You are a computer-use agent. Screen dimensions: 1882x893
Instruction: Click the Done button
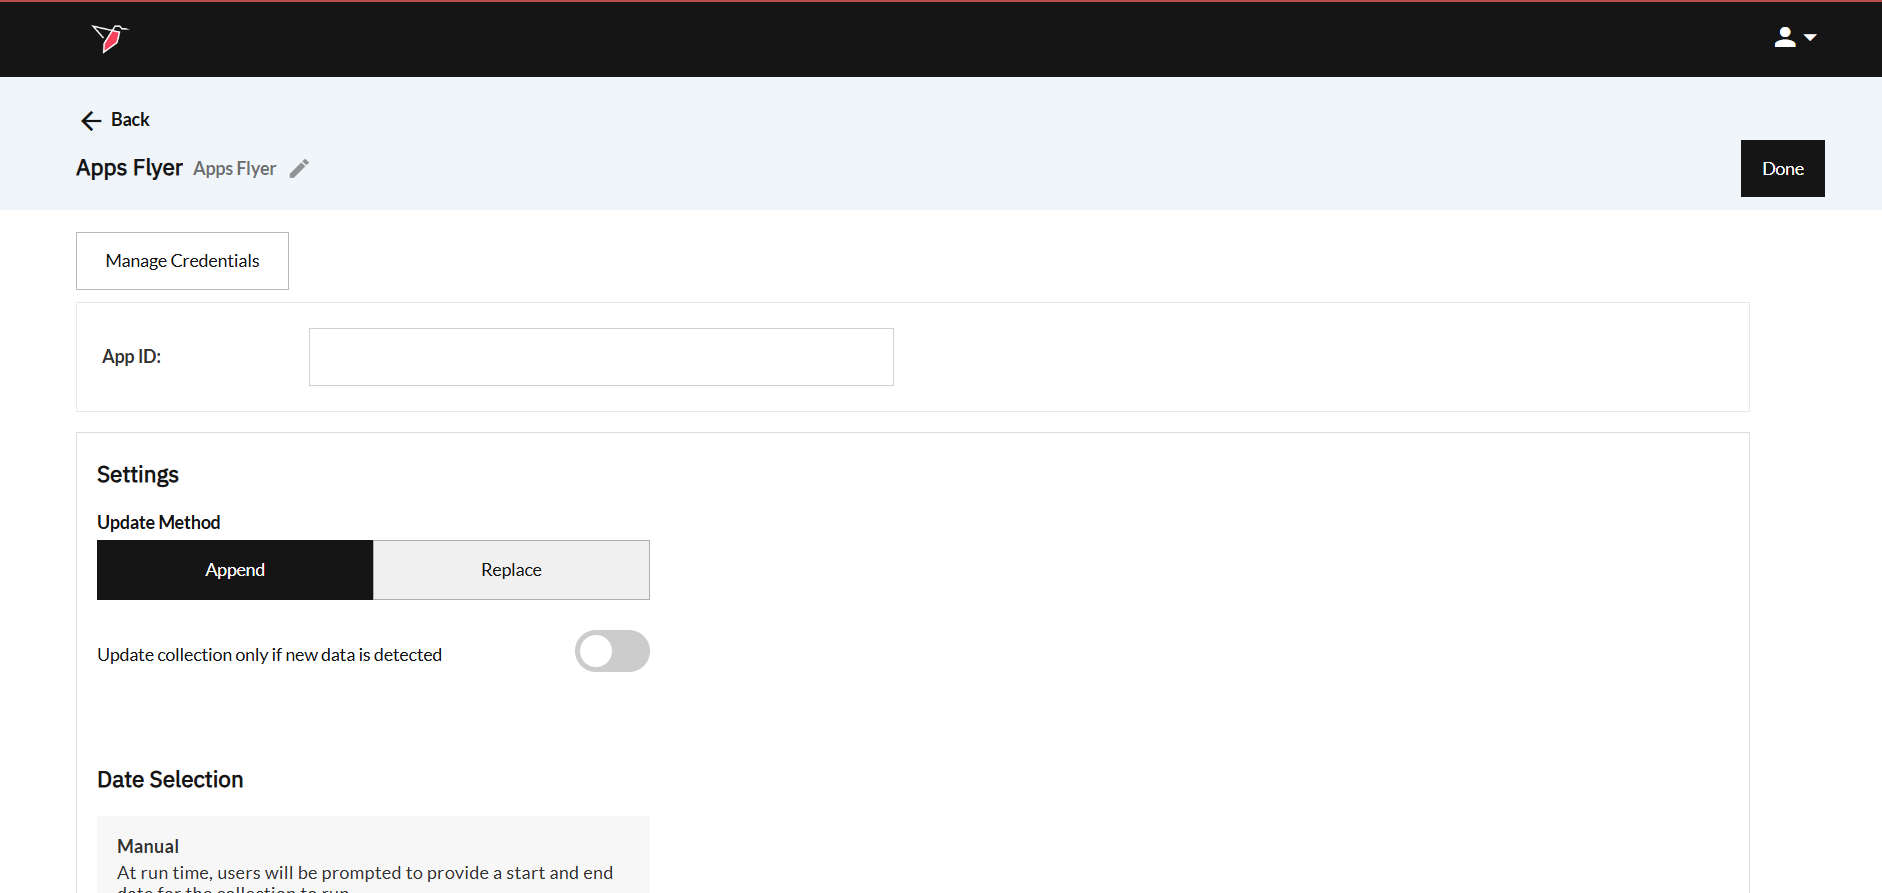1782,168
